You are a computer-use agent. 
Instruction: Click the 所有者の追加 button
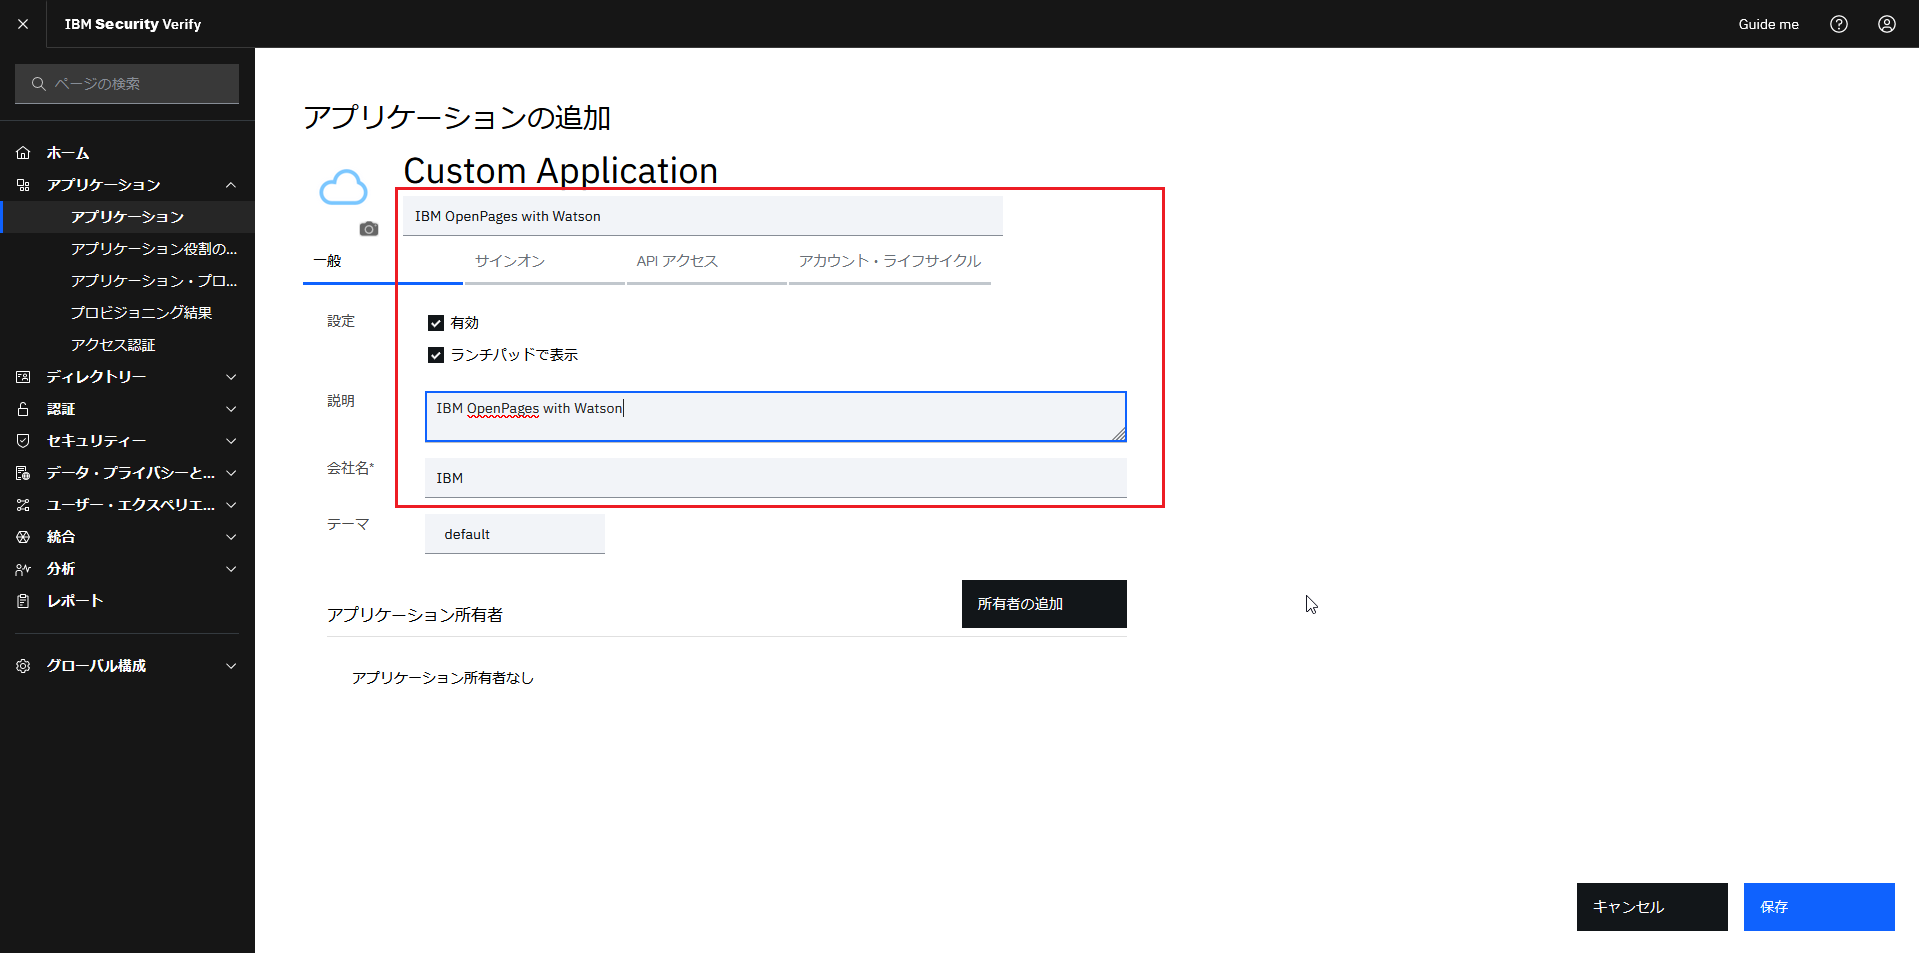click(x=1044, y=604)
